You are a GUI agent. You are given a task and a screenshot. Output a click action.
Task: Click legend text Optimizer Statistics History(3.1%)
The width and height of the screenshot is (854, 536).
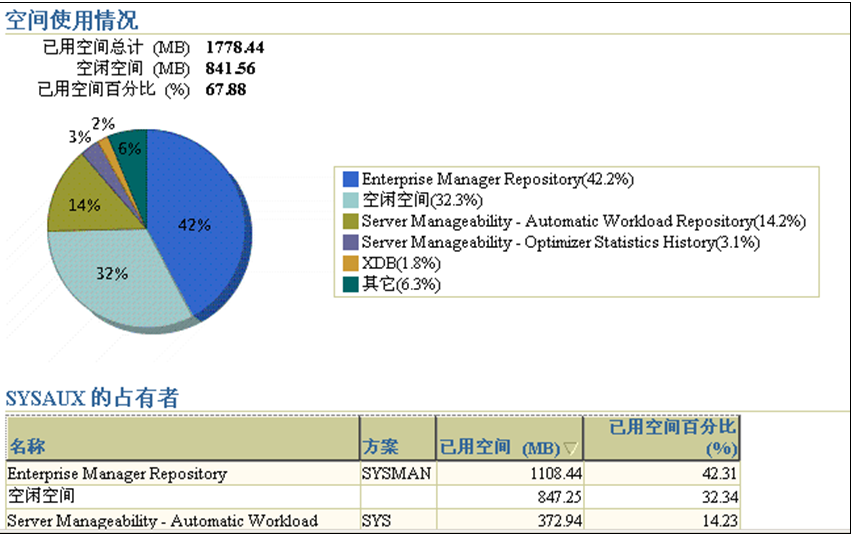pyautogui.click(x=642, y=242)
